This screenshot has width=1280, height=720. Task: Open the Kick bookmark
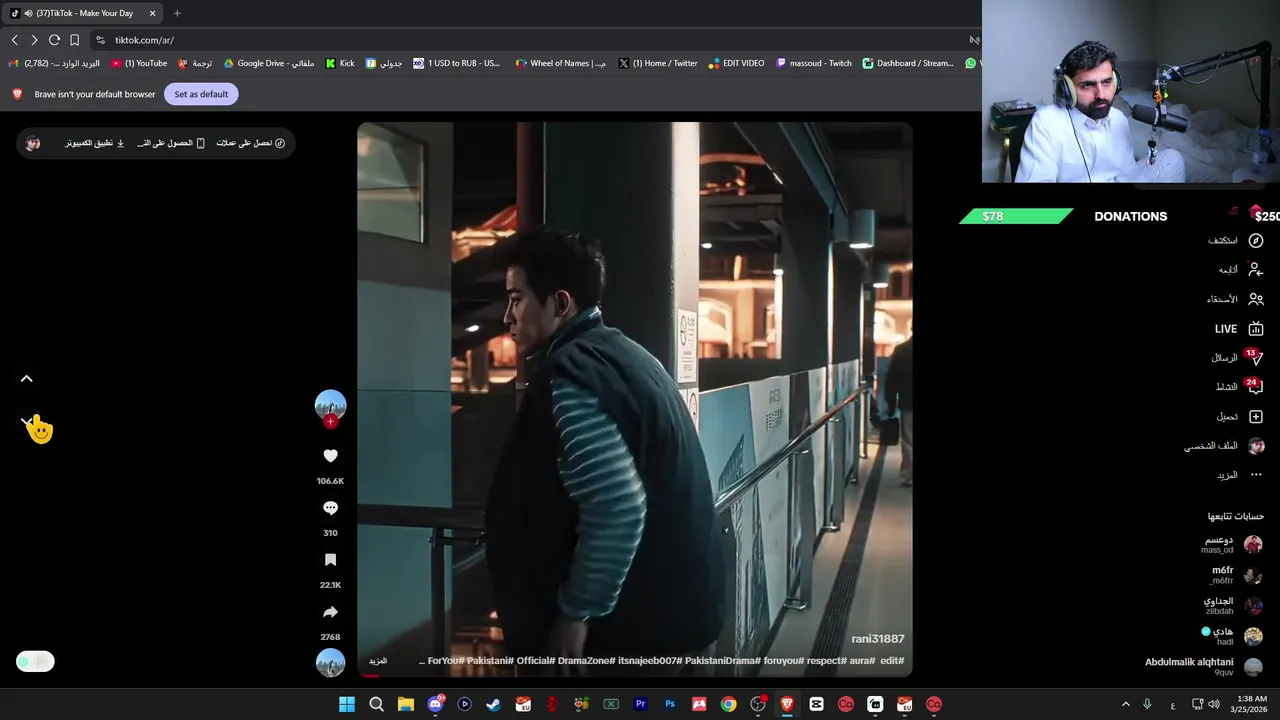tap(340, 63)
